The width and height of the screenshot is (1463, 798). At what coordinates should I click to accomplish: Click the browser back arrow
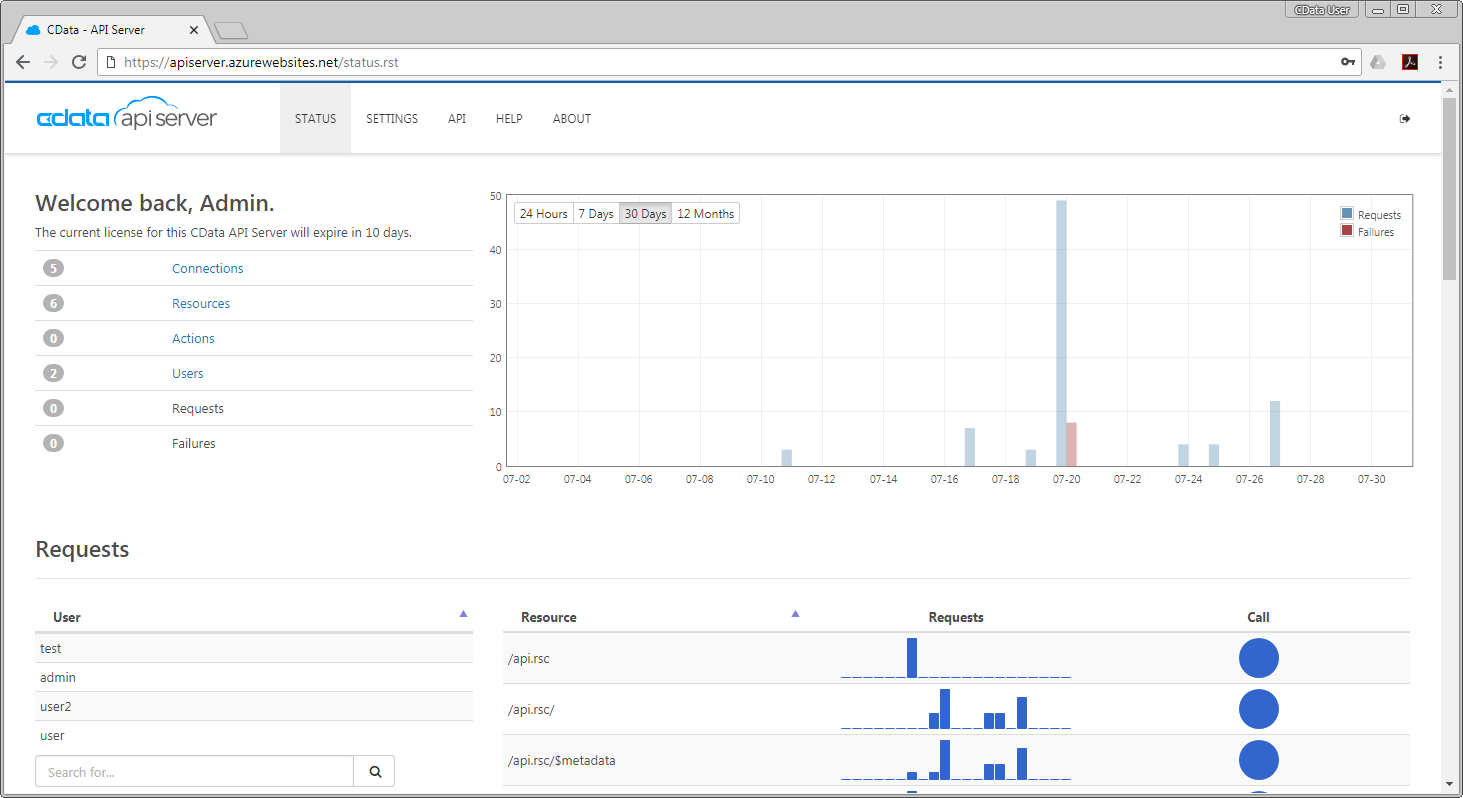23,62
